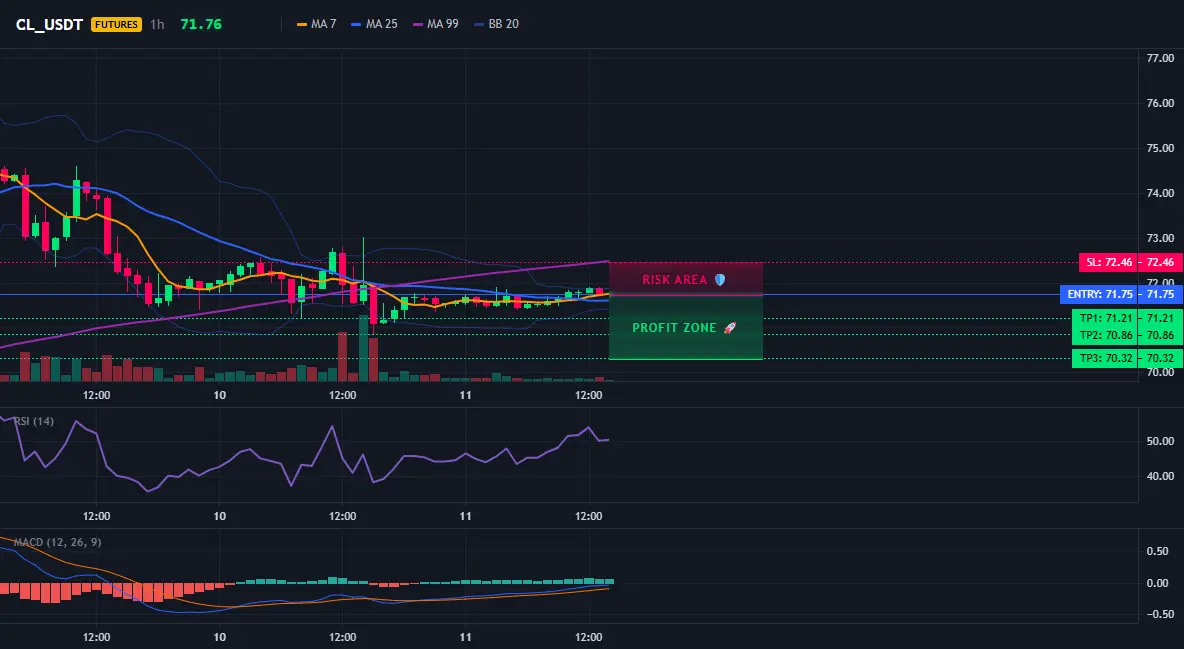Click the MACD 0.50 axis label
Viewport: 1184px width, 649px height.
[x=1158, y=552]
